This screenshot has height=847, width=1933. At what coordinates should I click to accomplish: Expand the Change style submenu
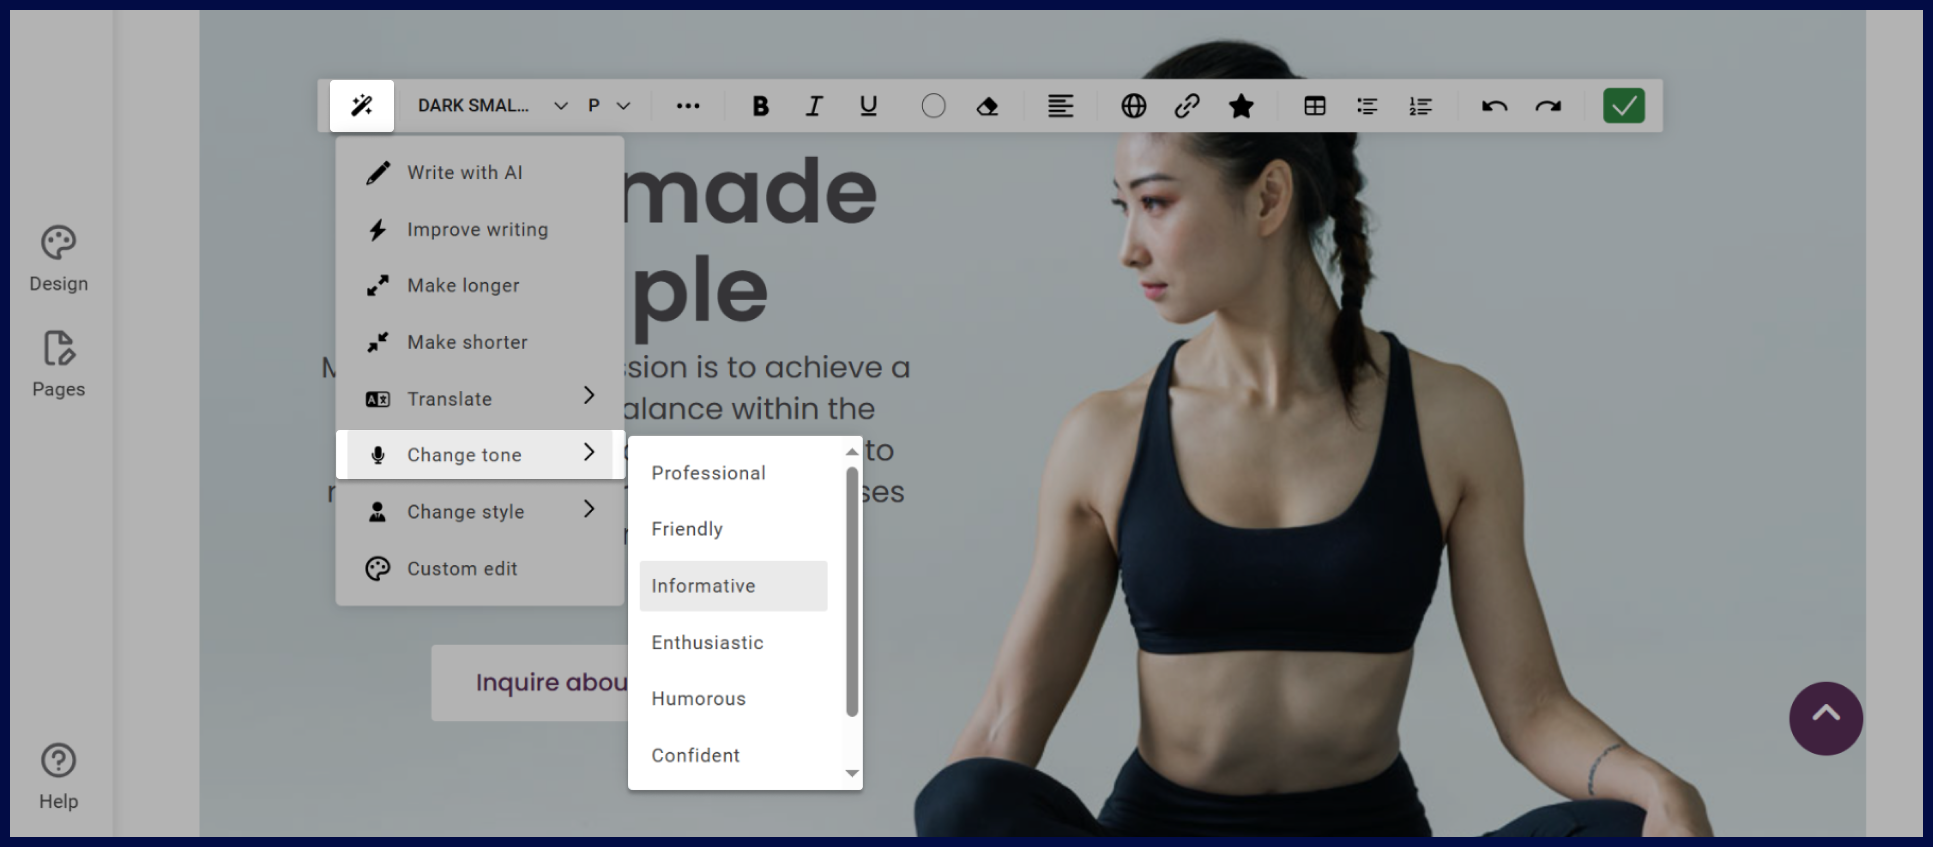click(x=480, y=511)
